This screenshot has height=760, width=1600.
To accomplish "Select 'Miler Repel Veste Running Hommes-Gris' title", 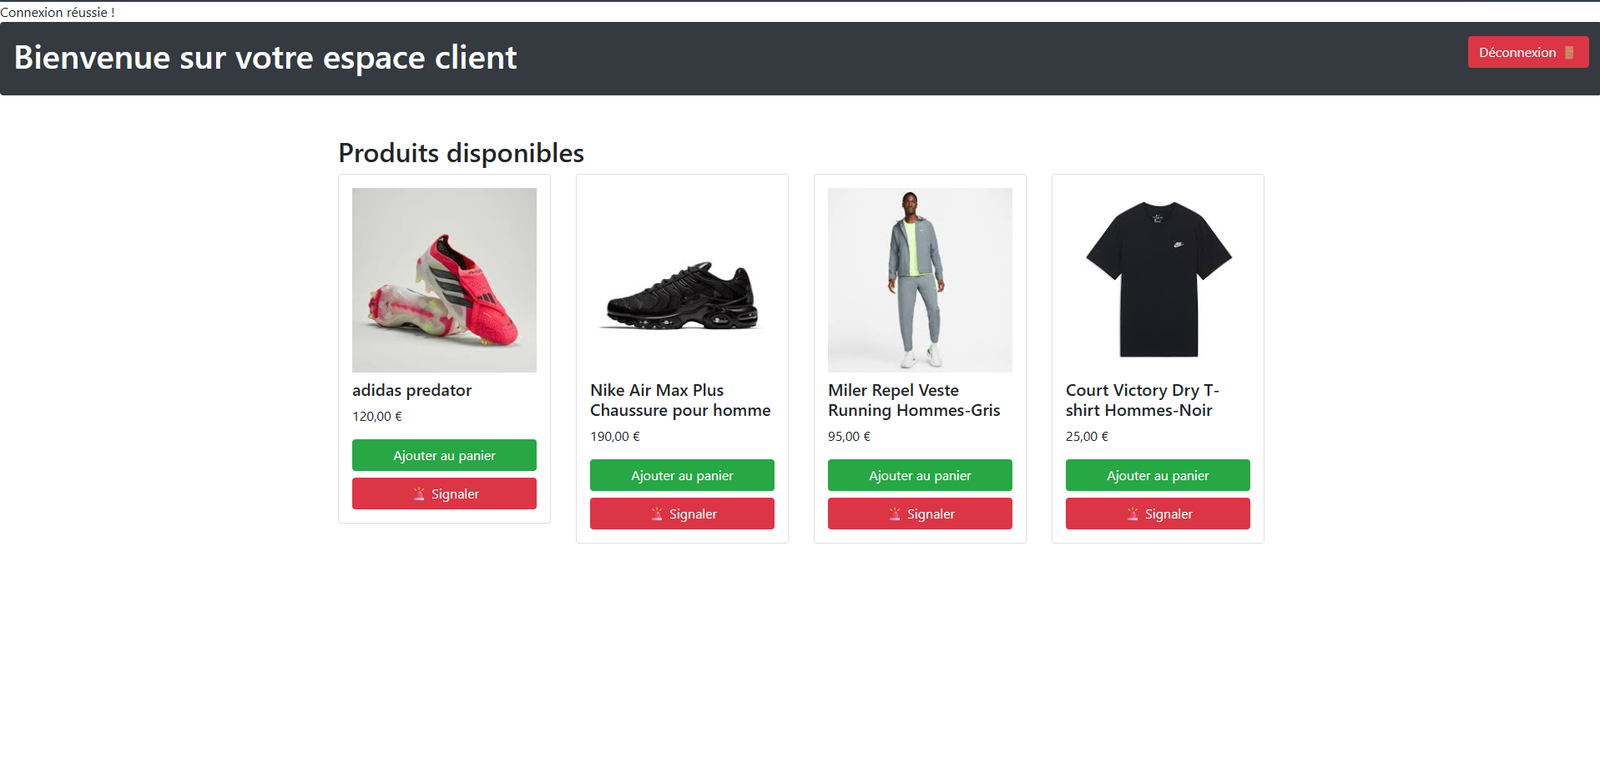I will 914,400.
